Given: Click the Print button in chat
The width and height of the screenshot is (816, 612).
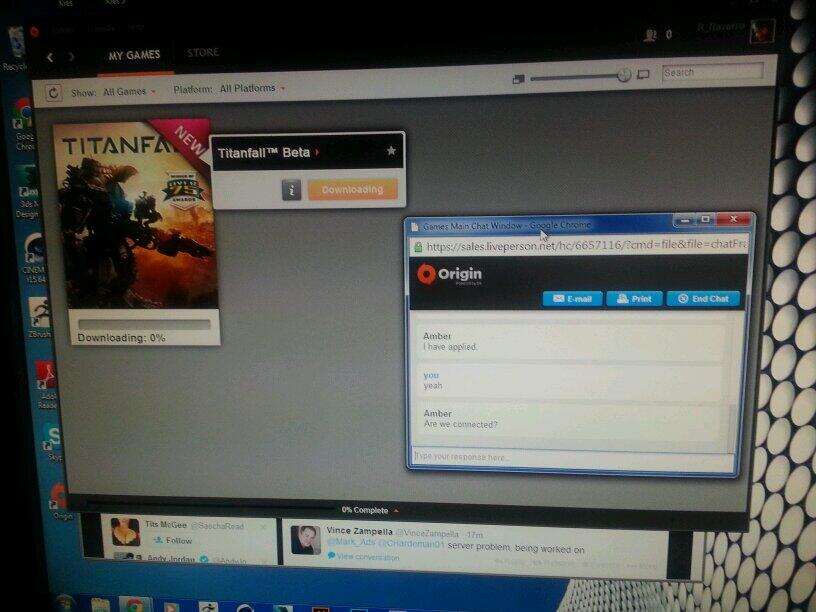Looking at the screenshot, I should pyautogui.click(x=634, y=299).
